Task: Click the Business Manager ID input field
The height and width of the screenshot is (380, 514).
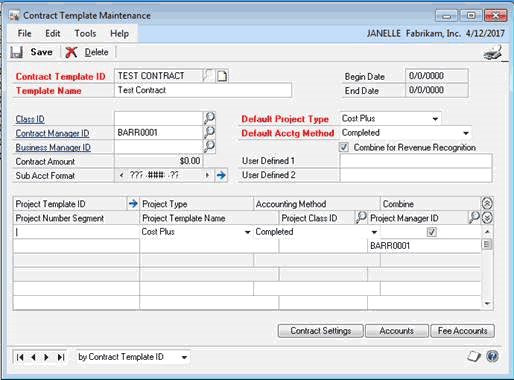Action: (158, 147)
